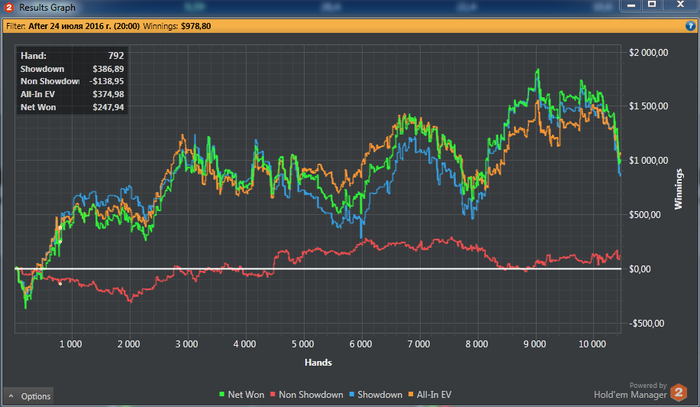Maximize the Results Graph window
This screenshot has height=407, width=700.
point(650,5)
